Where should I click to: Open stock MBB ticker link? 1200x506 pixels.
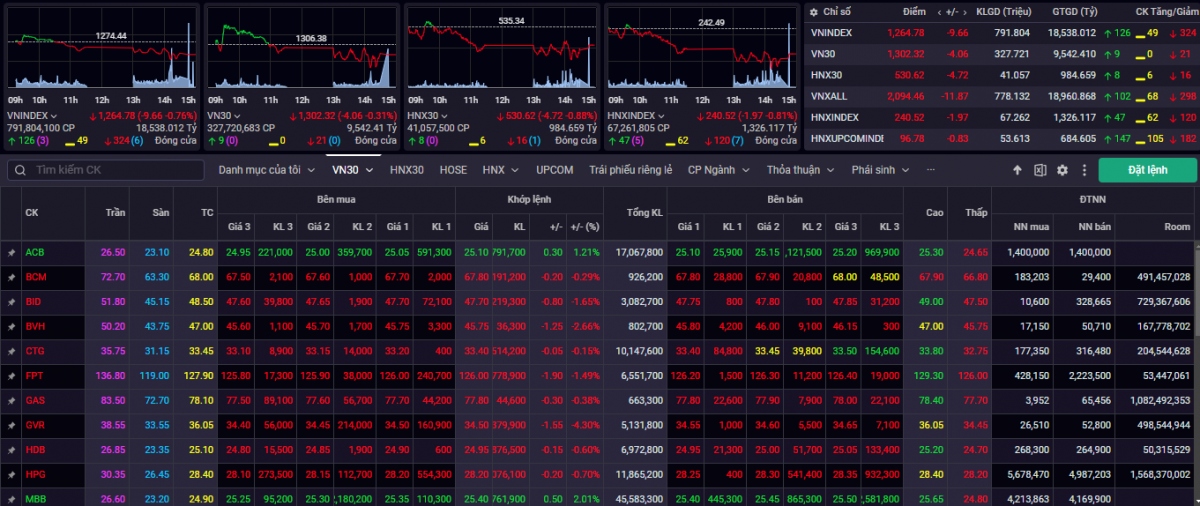click(x=35, y=498)
